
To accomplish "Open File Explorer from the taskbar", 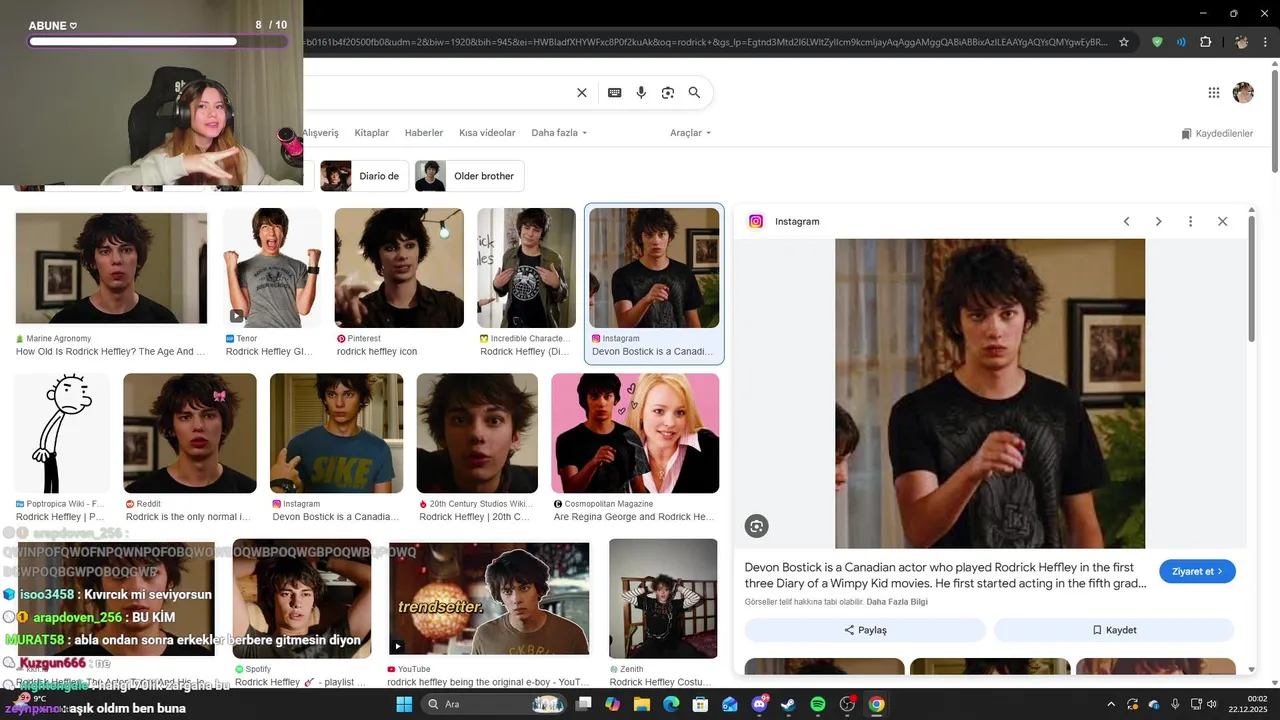I will [x=641, y=704].
